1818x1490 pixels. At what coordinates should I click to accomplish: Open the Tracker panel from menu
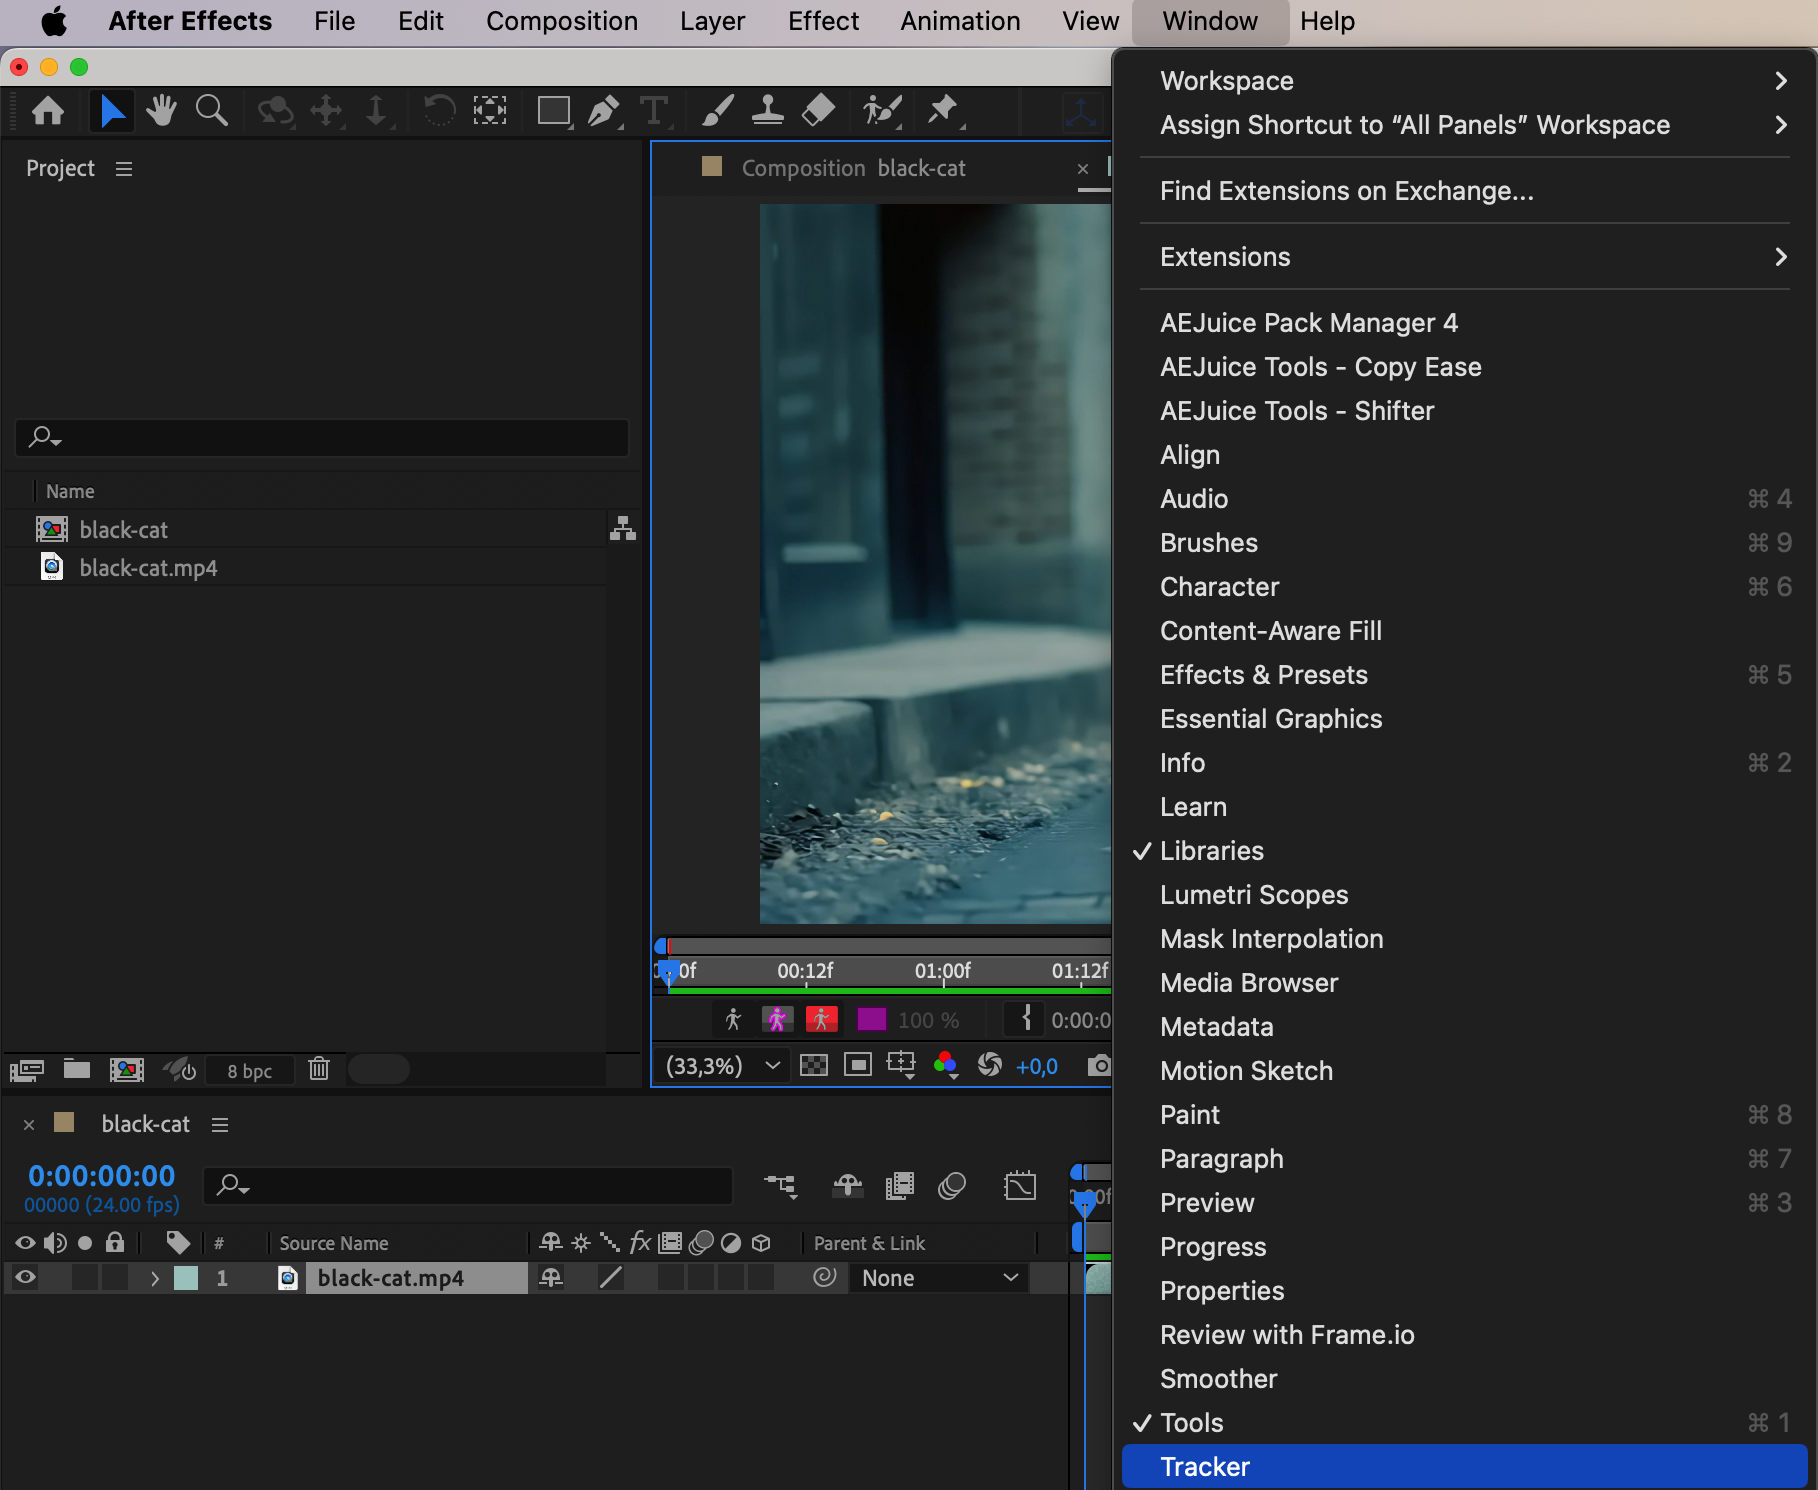[1205, 1467]
